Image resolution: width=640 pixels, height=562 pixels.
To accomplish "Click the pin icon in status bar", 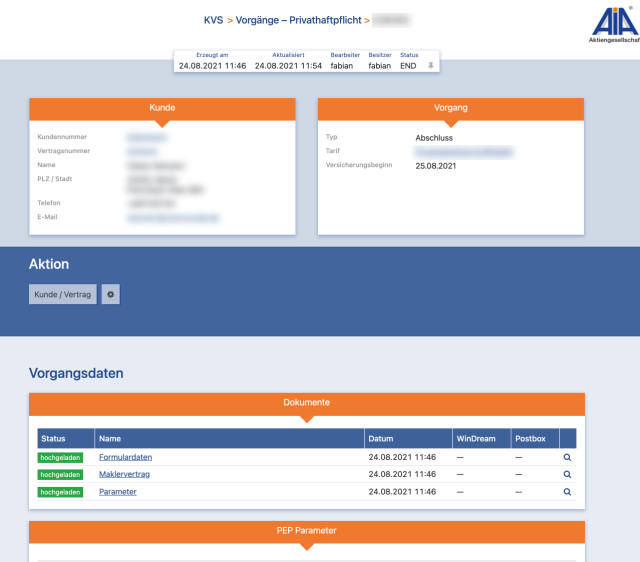I will (431, 65).
